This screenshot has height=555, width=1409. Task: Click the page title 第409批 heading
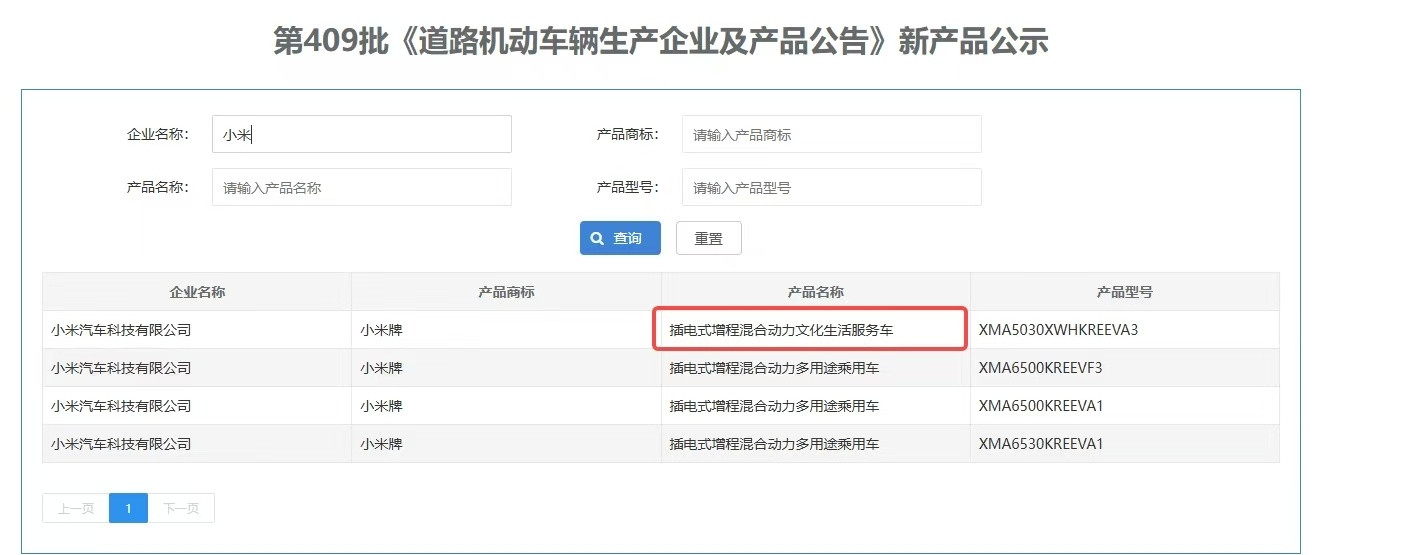click(661, 42)
